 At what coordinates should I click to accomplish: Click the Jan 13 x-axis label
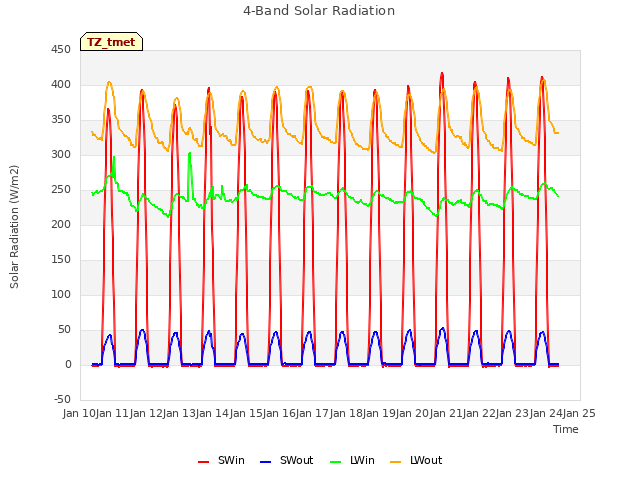179,413
